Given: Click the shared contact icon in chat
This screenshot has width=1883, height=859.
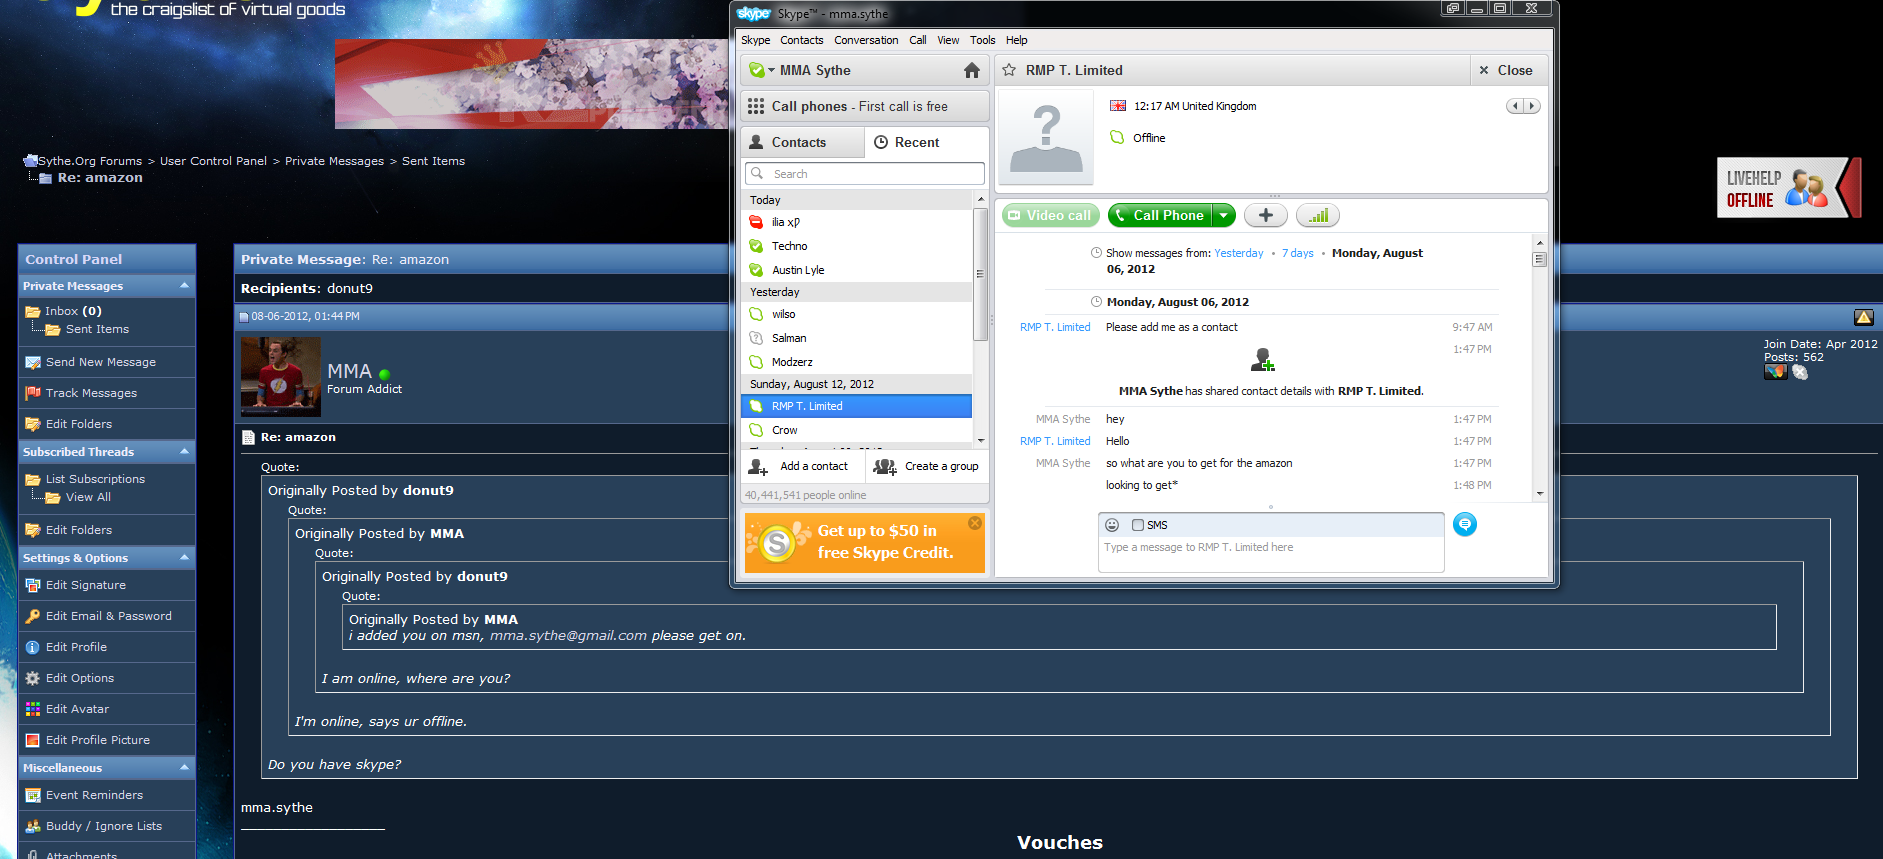Looking at the screenshot, I should pos(1263,359).
